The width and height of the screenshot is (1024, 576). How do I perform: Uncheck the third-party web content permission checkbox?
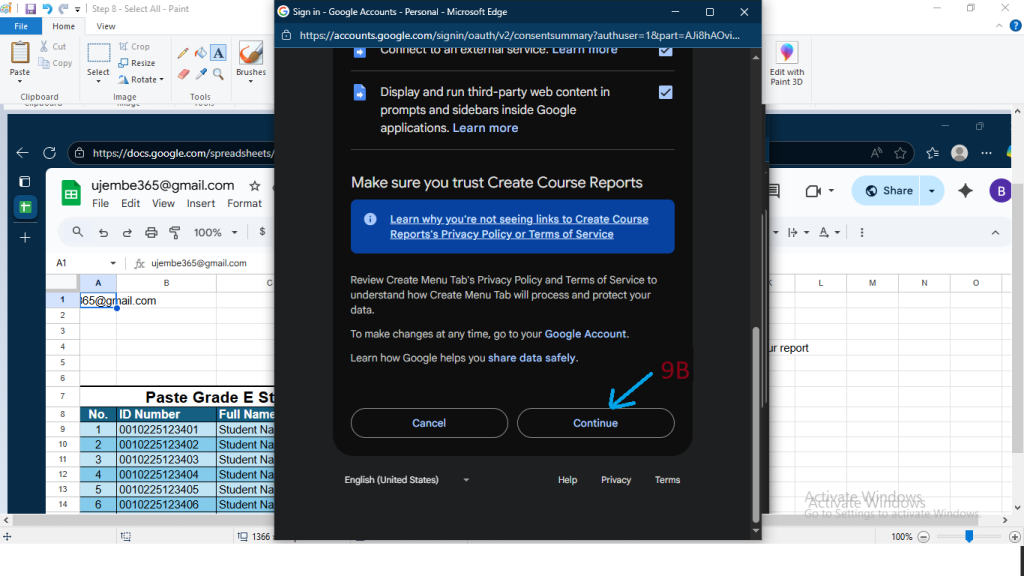point(665,92)
